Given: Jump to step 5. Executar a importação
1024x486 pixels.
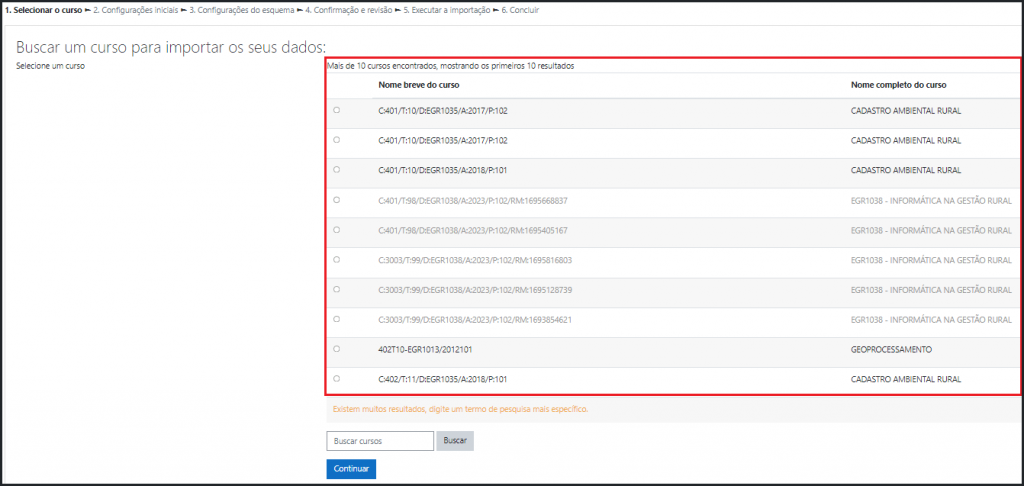Looking at the screenshot, I should 450,10.
